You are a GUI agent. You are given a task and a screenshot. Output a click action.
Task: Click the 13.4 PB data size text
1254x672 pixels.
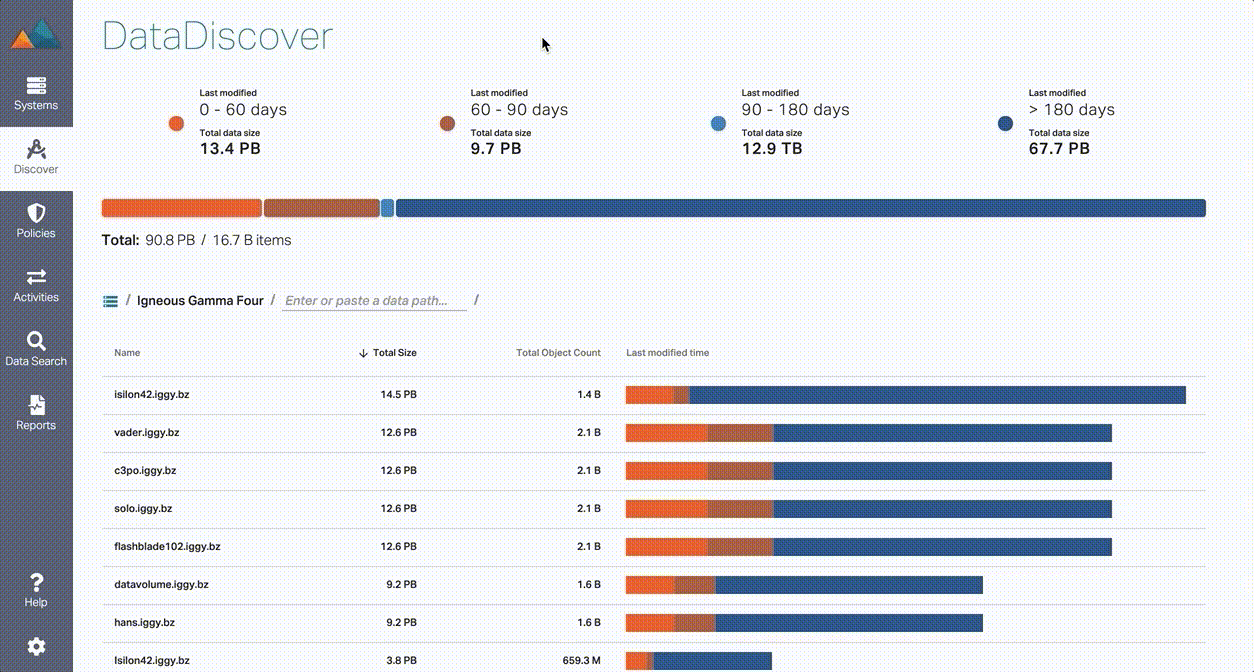click(x=230, y=149)
